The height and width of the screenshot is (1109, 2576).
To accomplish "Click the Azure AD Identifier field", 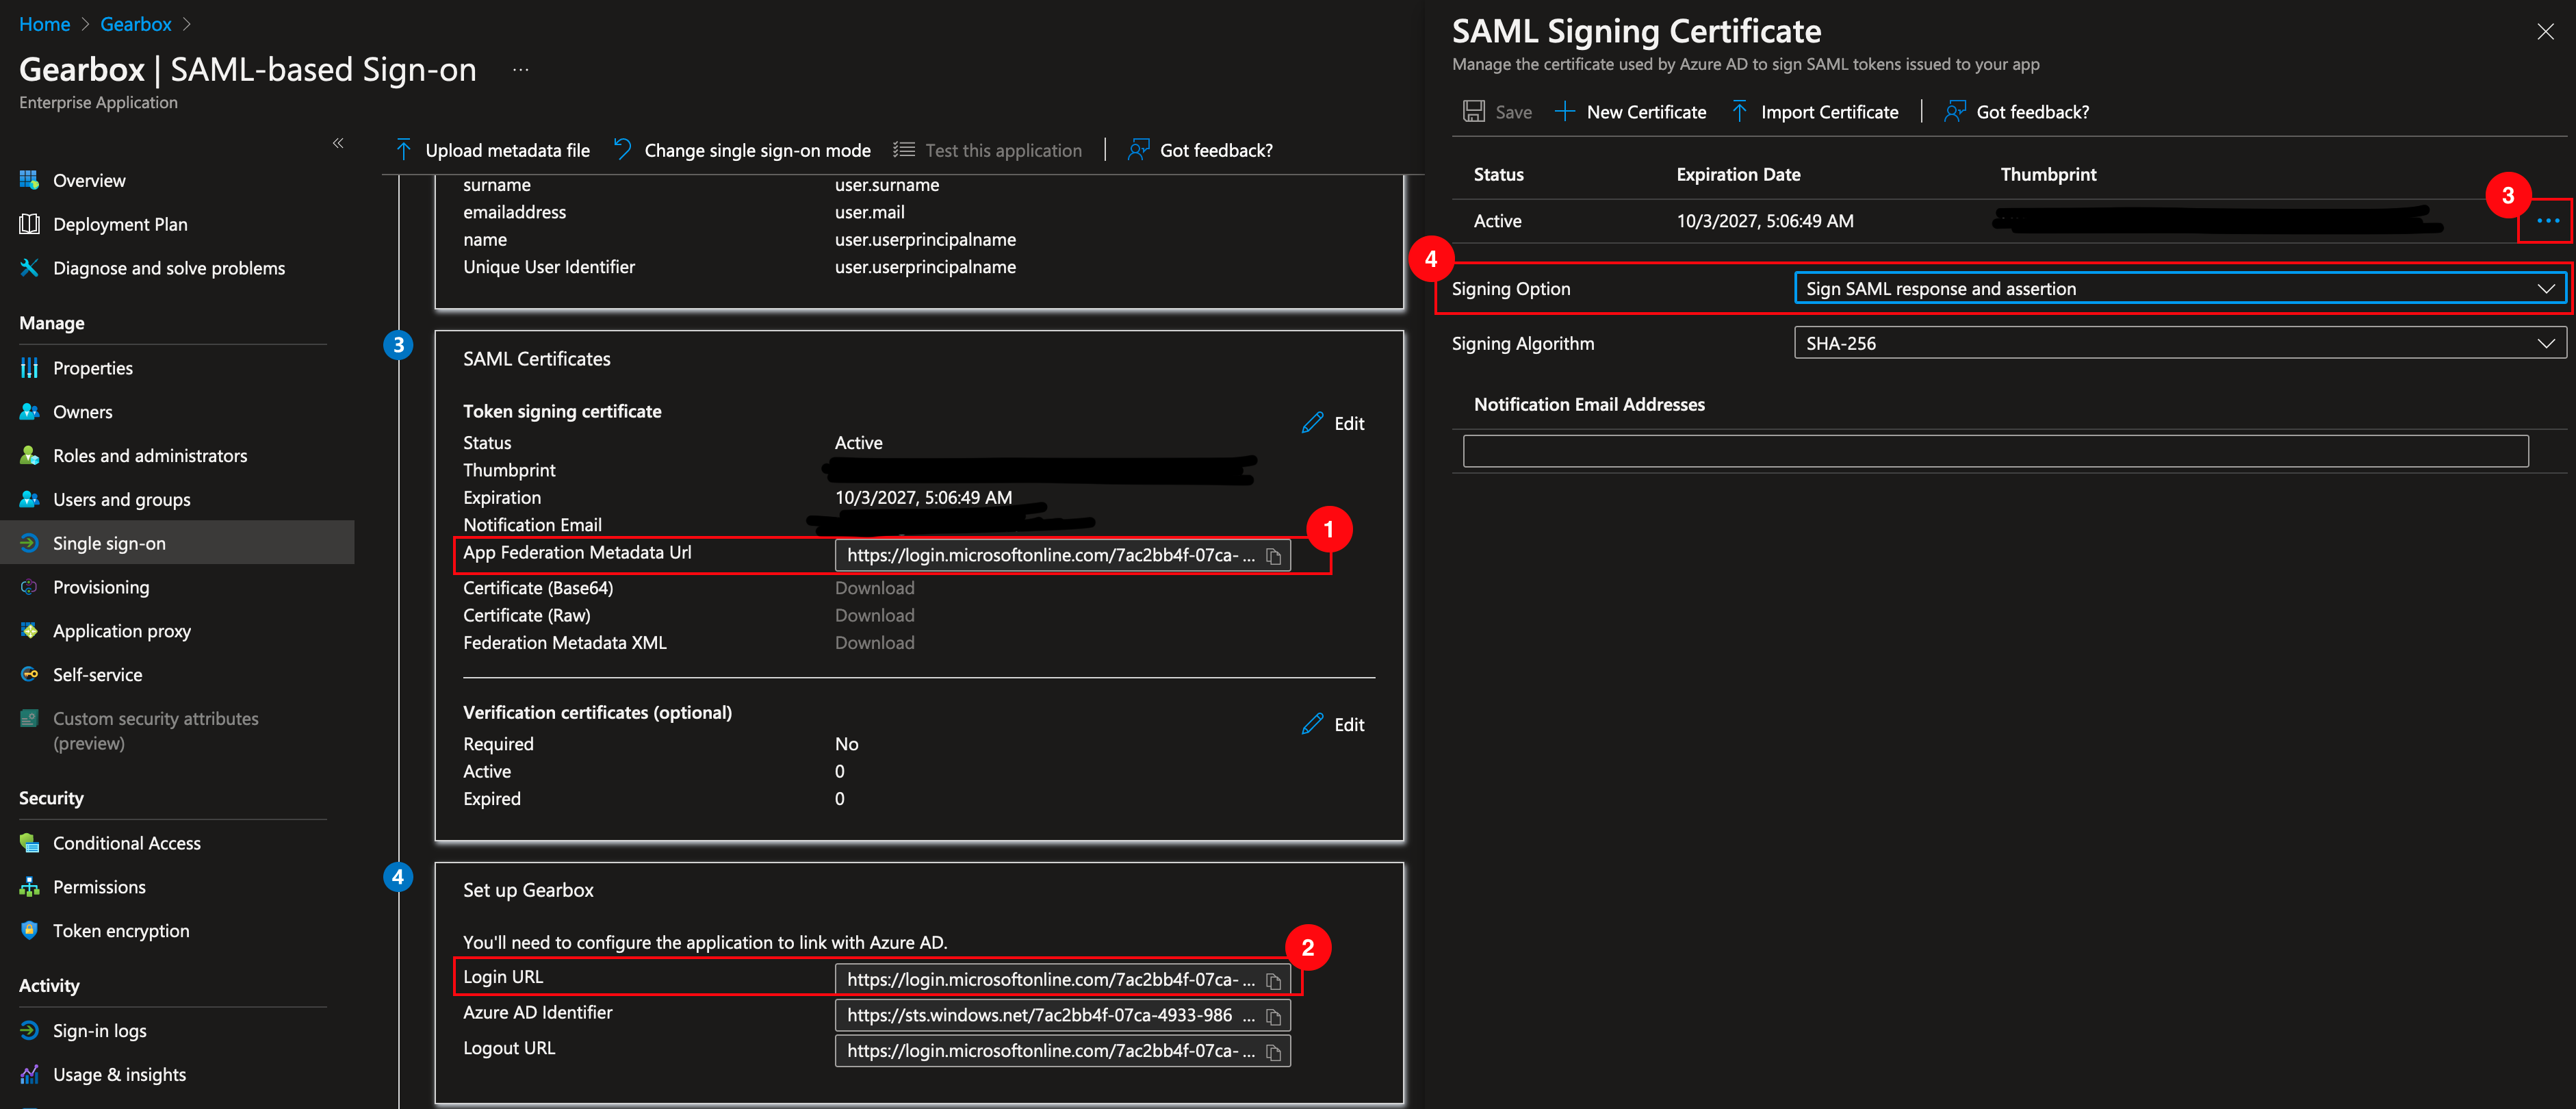I will pos(1062,1016).
